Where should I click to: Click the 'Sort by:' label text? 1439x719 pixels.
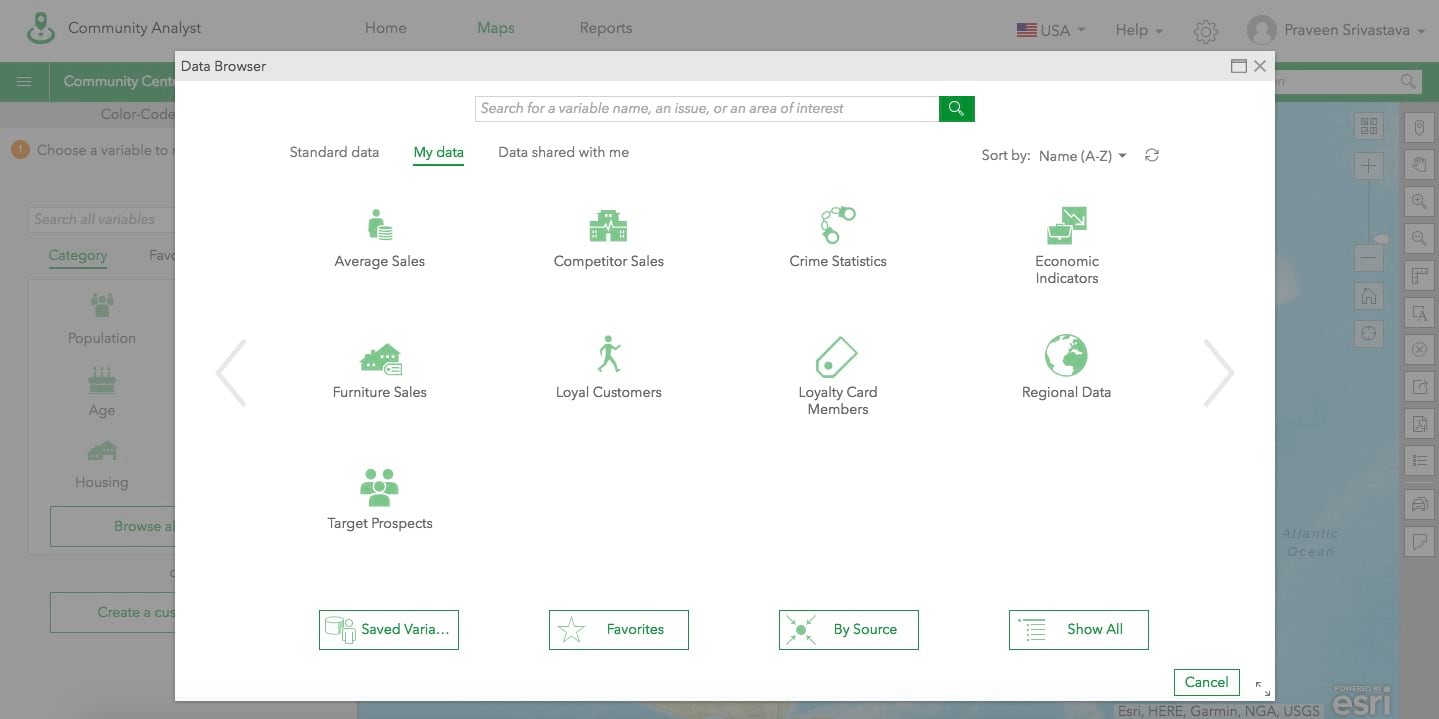tap(1006, 156)
